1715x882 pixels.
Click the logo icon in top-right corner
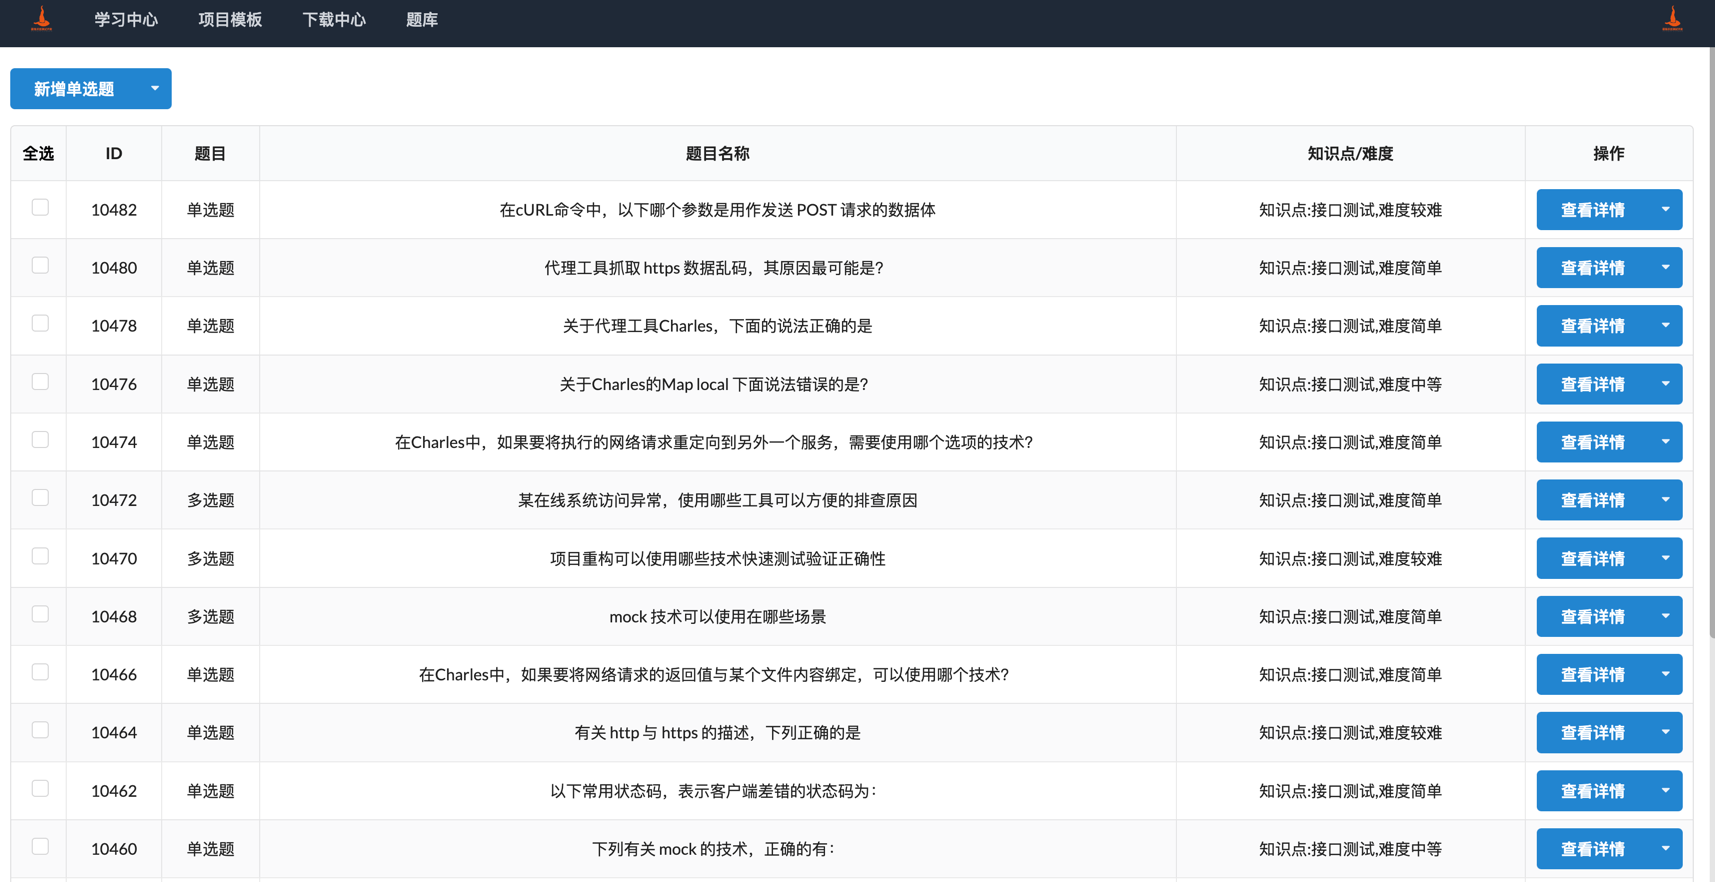click(1672, 19)
